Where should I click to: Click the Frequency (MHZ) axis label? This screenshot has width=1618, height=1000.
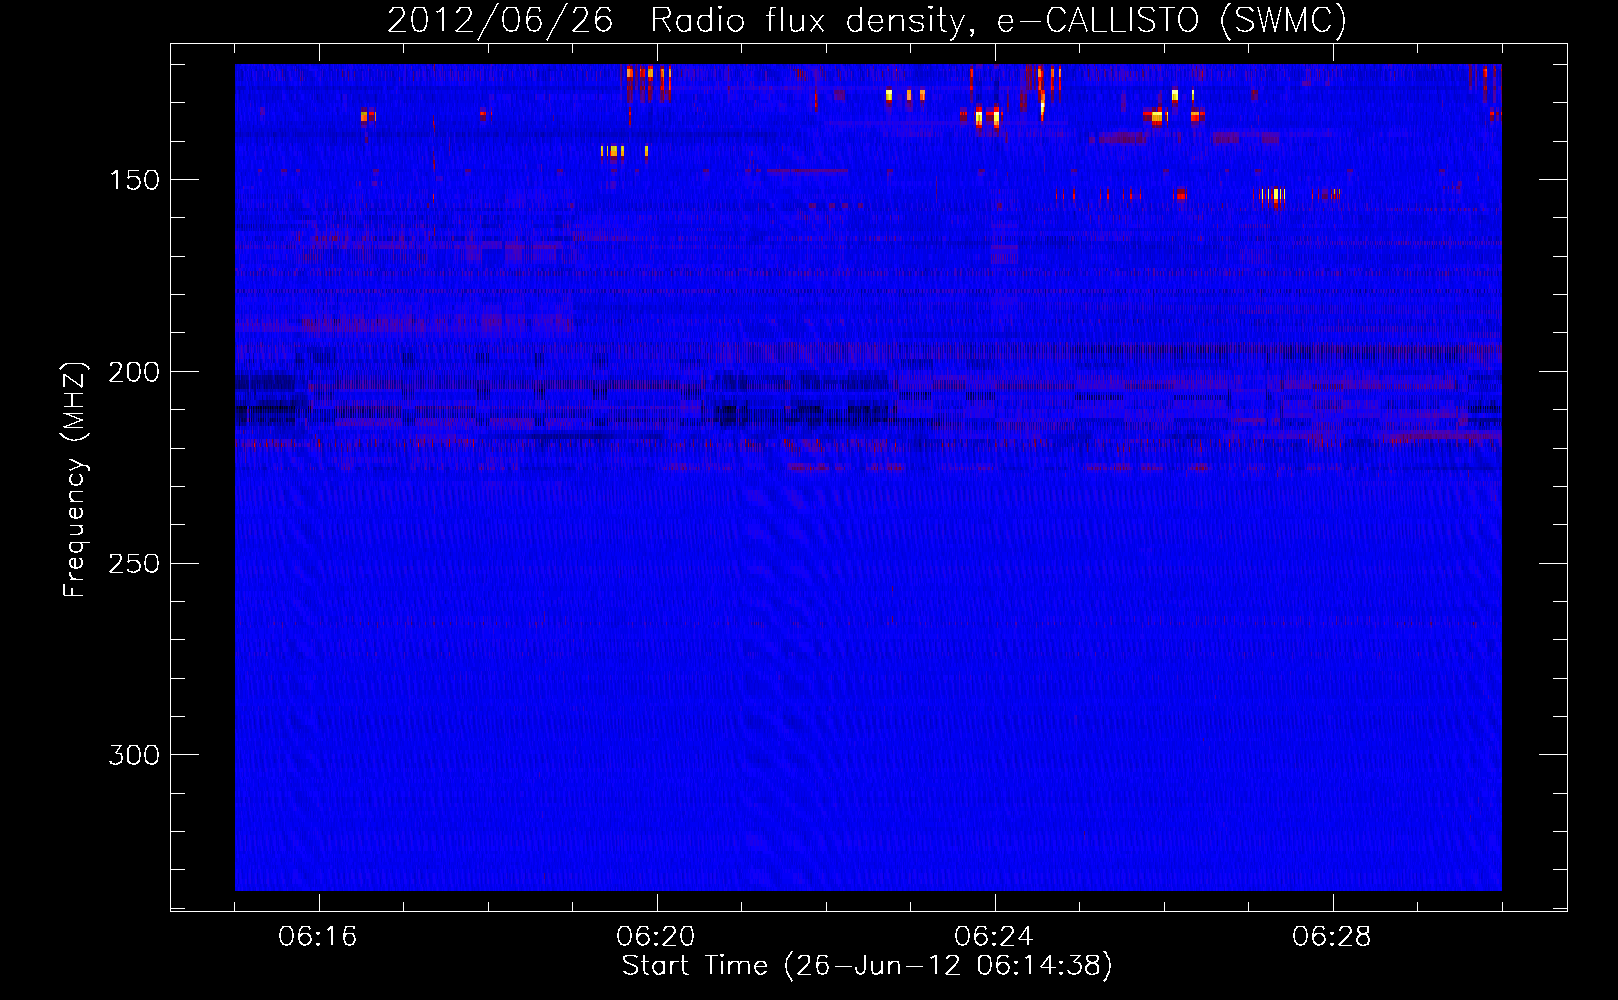click(x=75, y=479)
